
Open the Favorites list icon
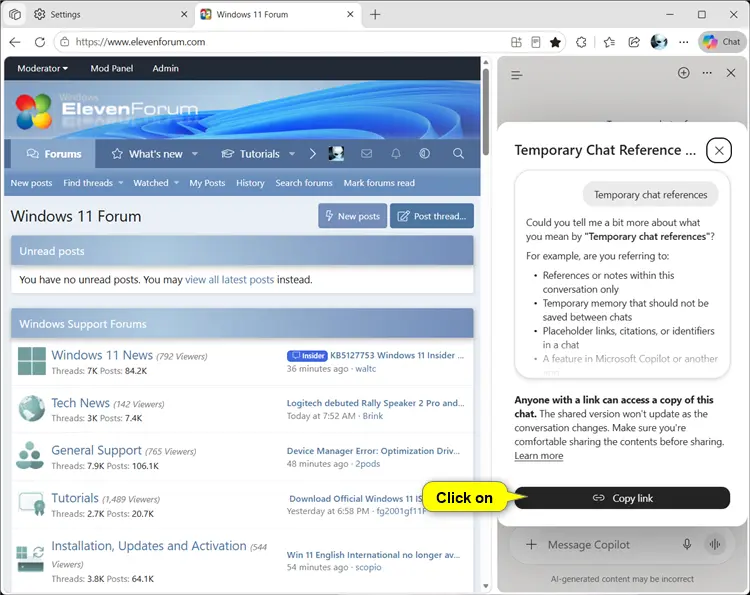point(609,42)
